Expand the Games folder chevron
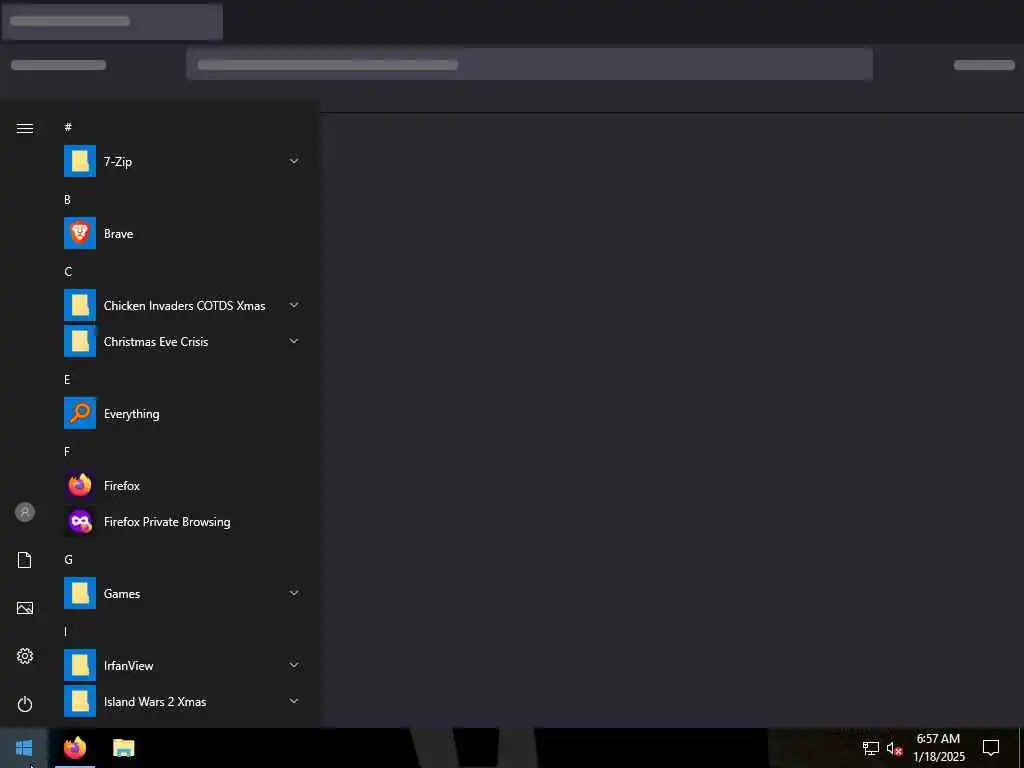 coord(294,593)
